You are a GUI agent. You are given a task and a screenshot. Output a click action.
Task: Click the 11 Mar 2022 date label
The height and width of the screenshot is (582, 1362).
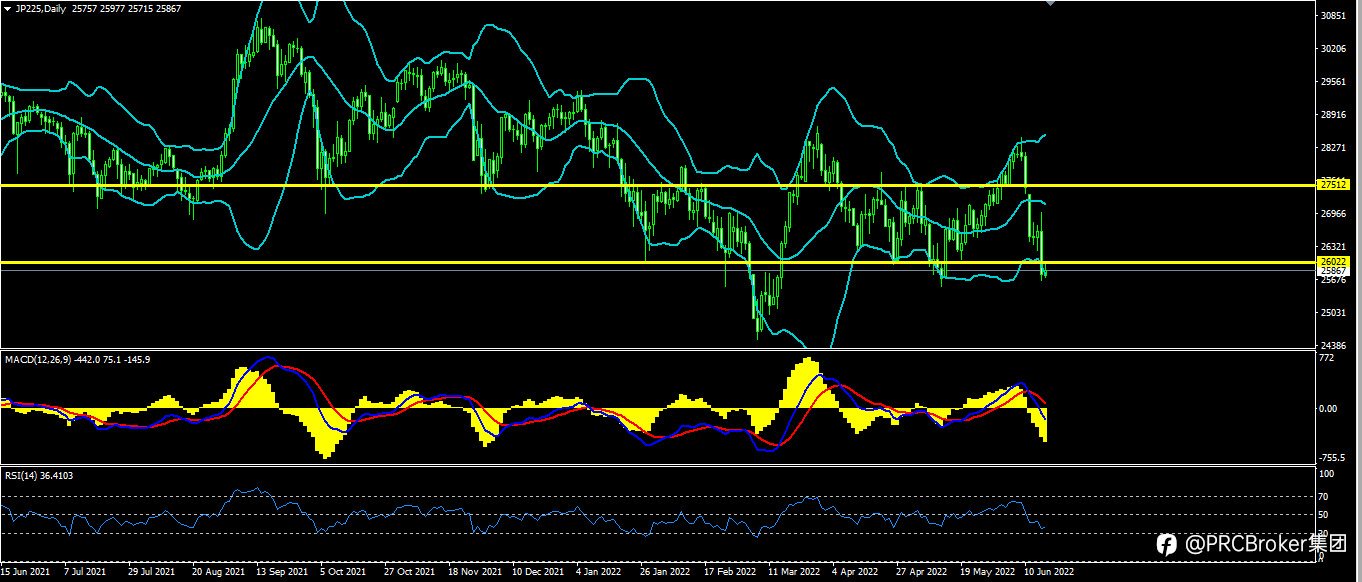click(x=793, y=573)
